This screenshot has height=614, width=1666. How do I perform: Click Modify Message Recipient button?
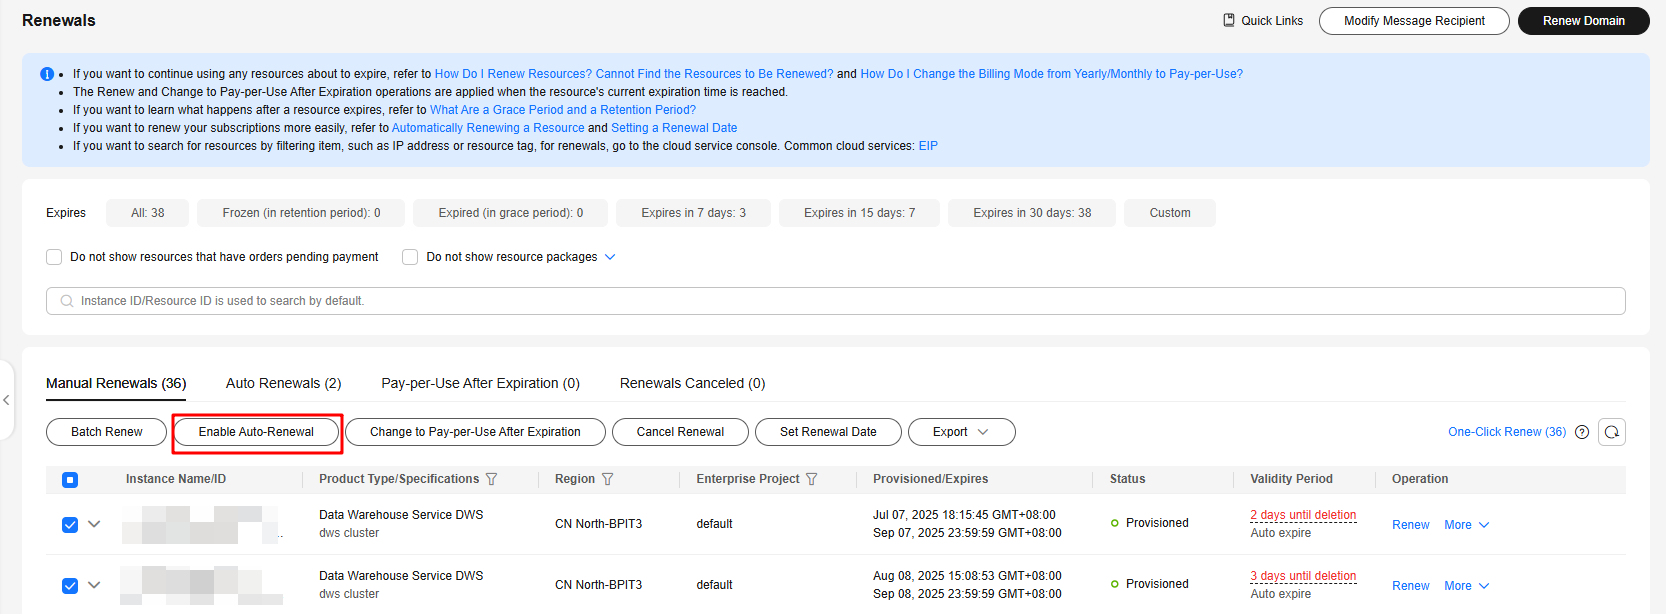(1414, 21)
